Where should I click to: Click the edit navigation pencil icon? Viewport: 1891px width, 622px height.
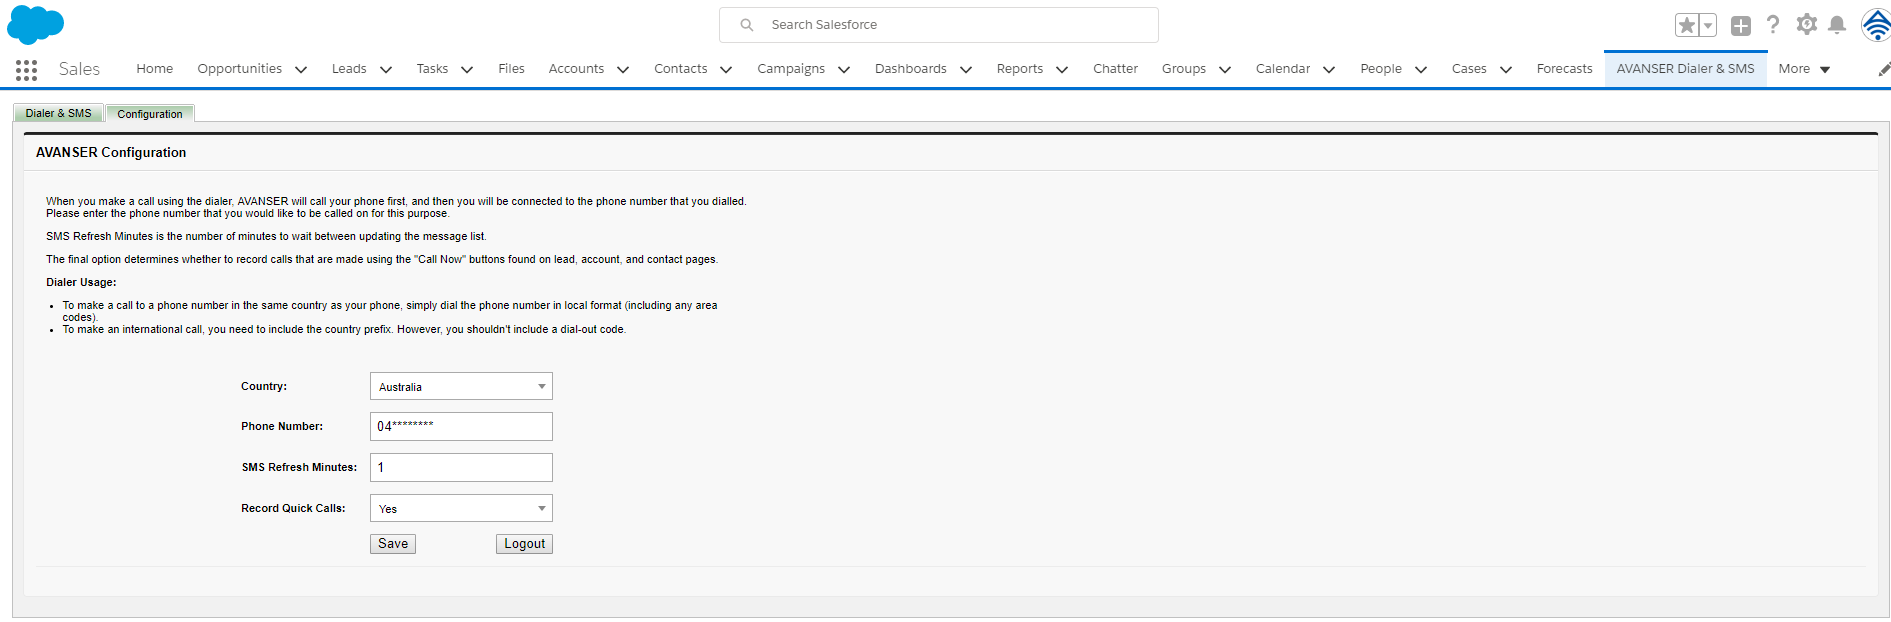pos(1884,69)
